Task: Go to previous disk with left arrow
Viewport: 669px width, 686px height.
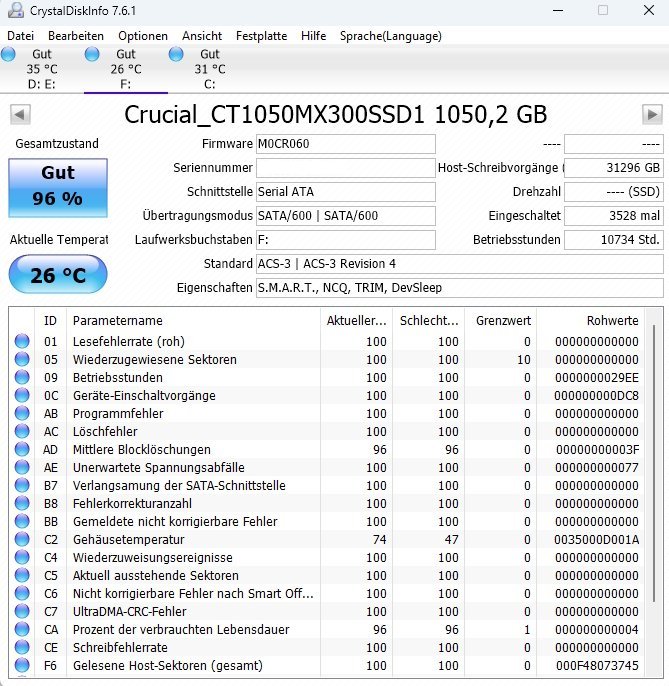Action: coord(20,115)
